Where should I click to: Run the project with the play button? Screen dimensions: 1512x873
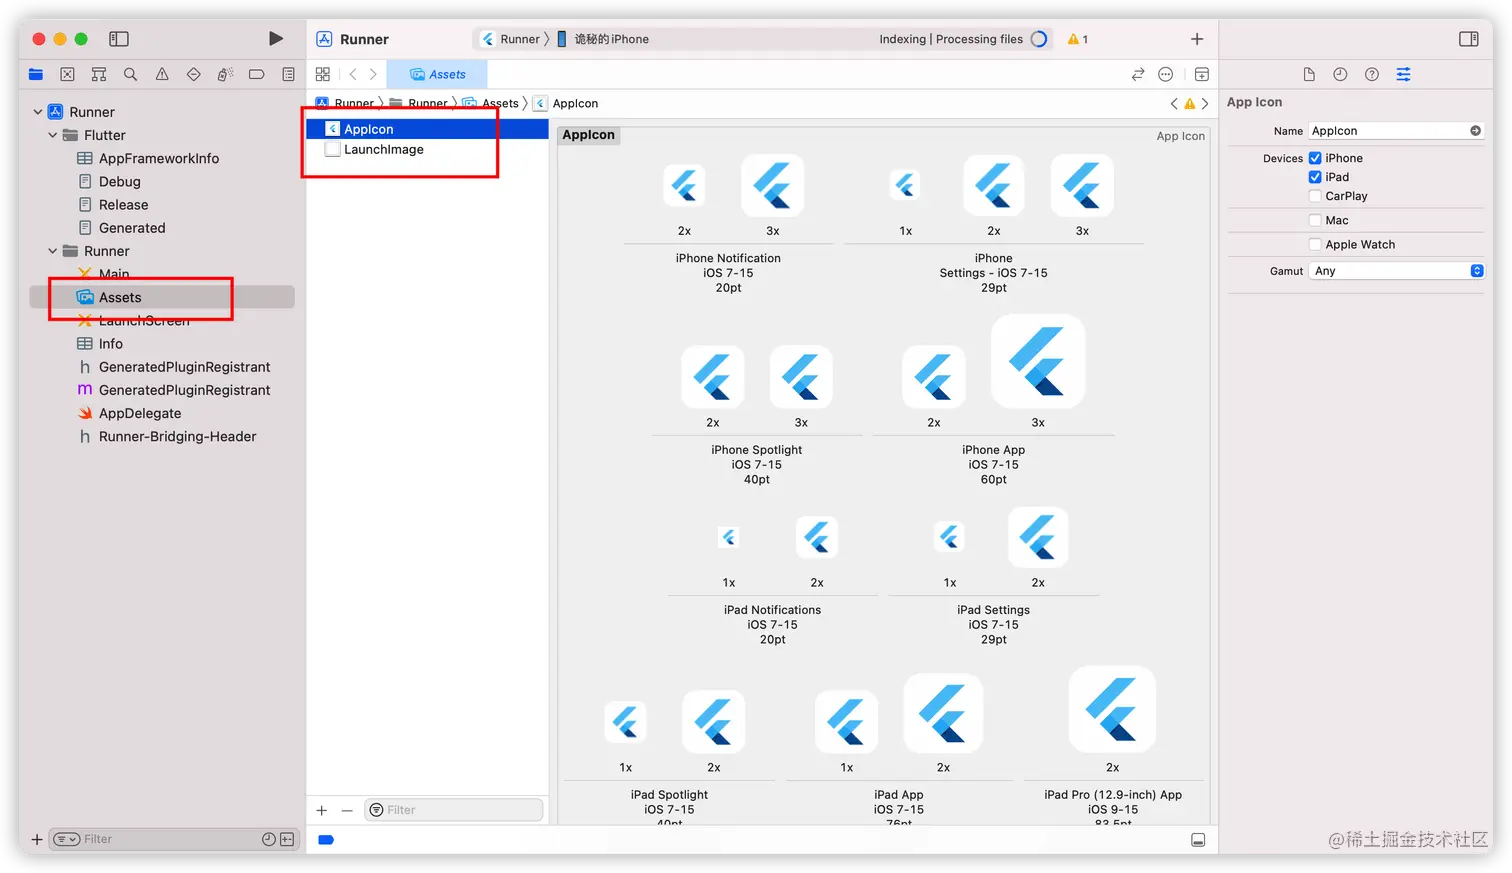pyautogui.click(x=276, y=39)
